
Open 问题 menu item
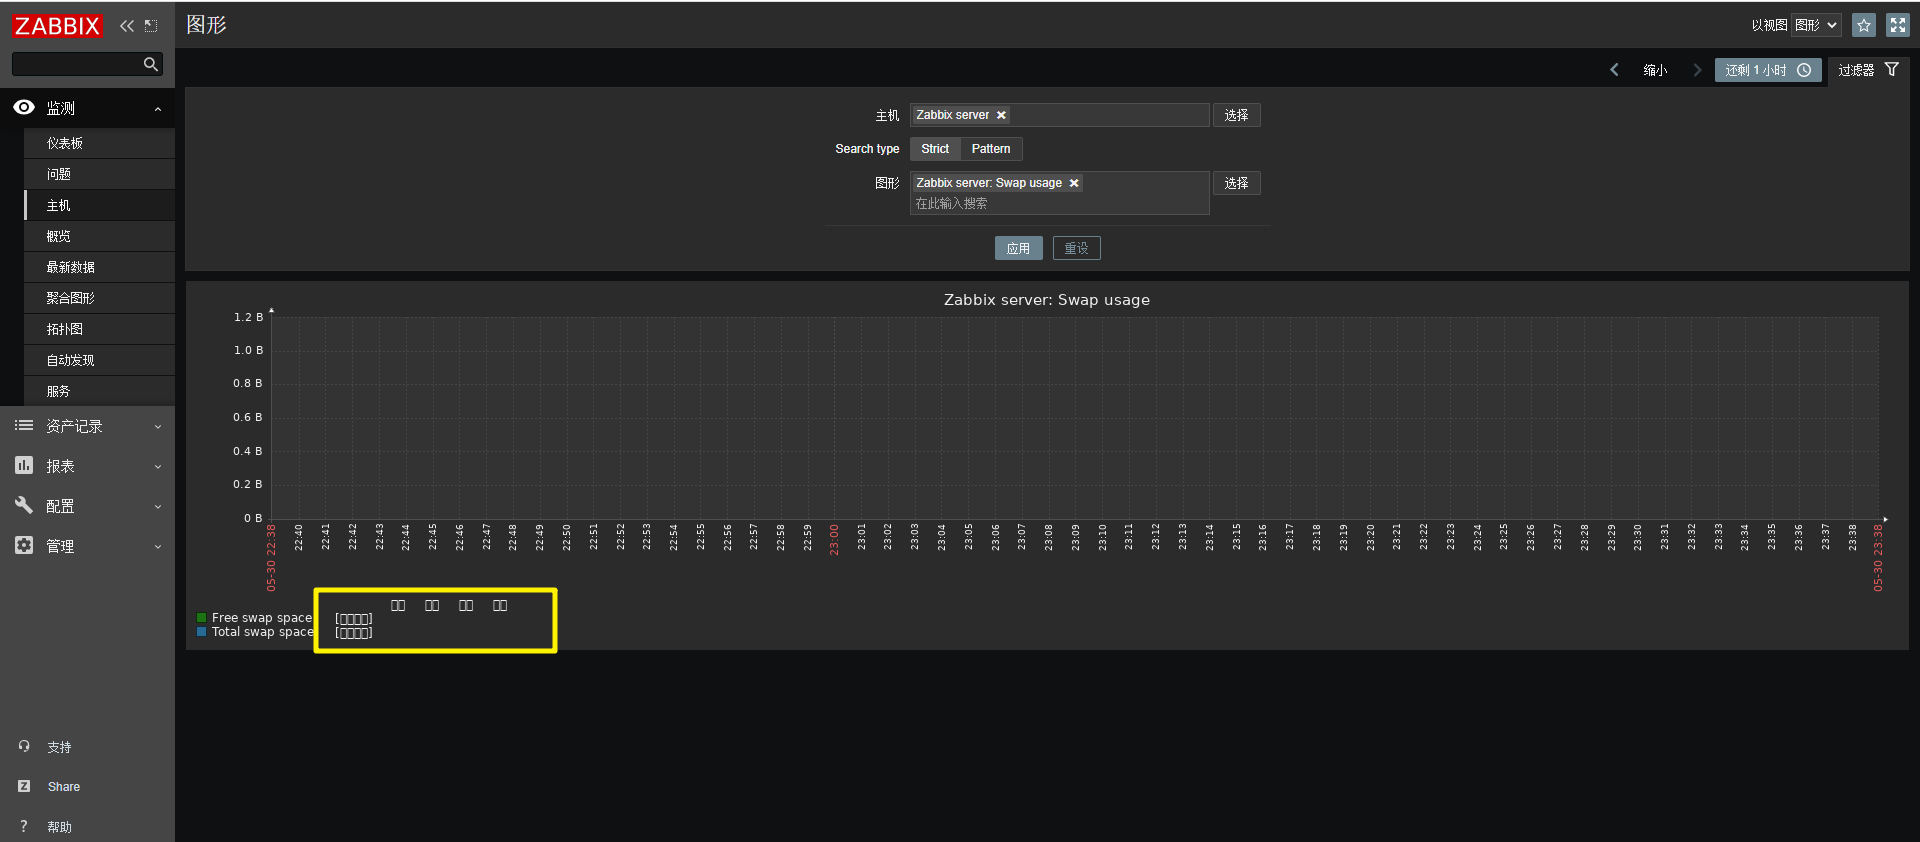click(99, 174)
